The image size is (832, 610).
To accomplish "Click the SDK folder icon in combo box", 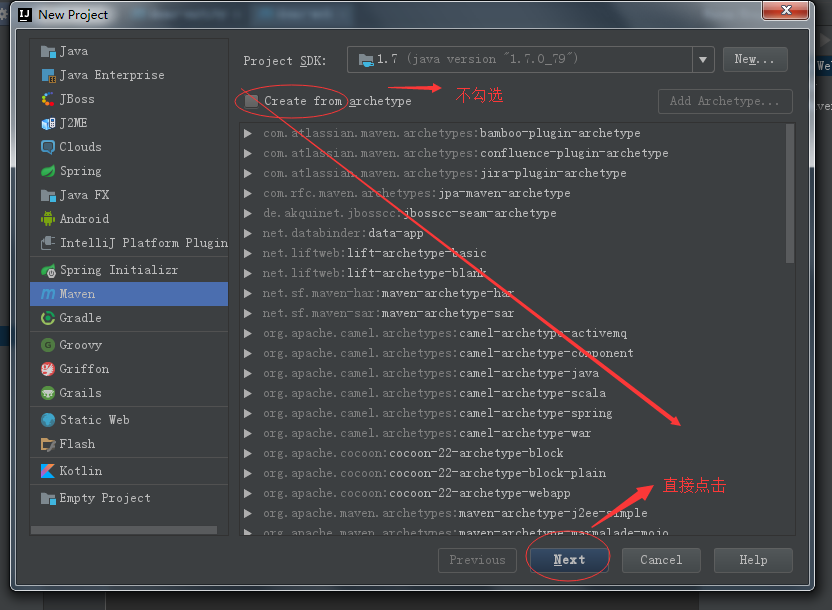I will click(x=366, y=60).
